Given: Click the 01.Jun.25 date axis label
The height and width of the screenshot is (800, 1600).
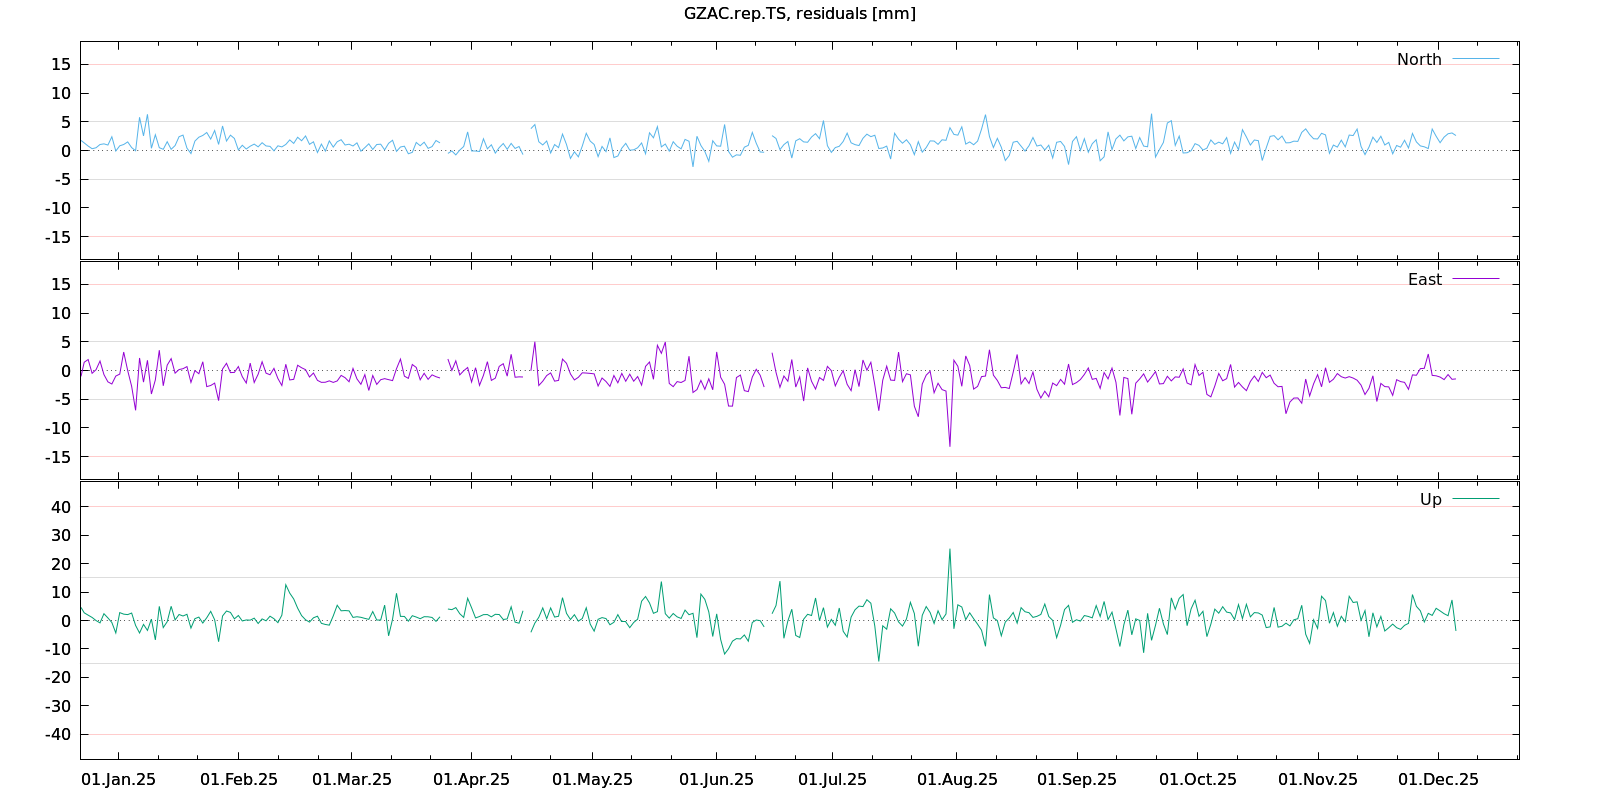Looking at the screenshot, I should coord(716,779).
